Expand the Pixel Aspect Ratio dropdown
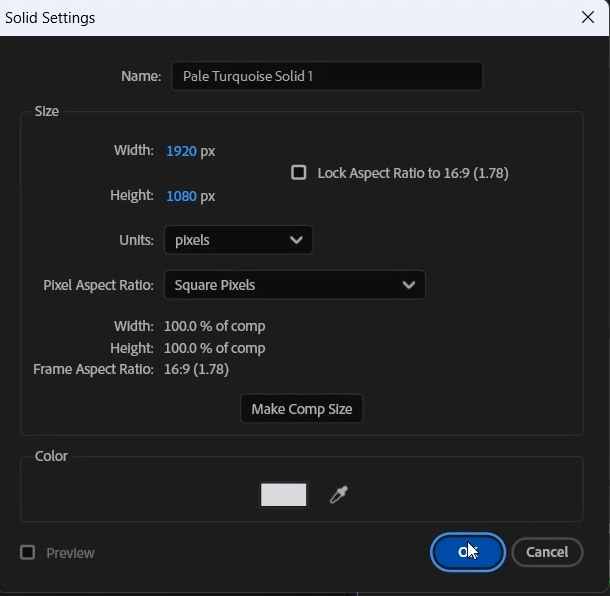Image resolution: width=610 pixels, height=596 pixels. point(294,285)
